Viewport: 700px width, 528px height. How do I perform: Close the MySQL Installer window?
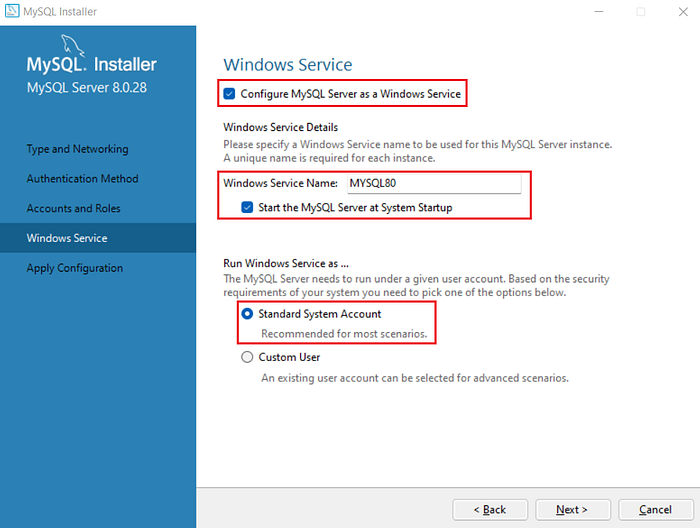point(683,12)
